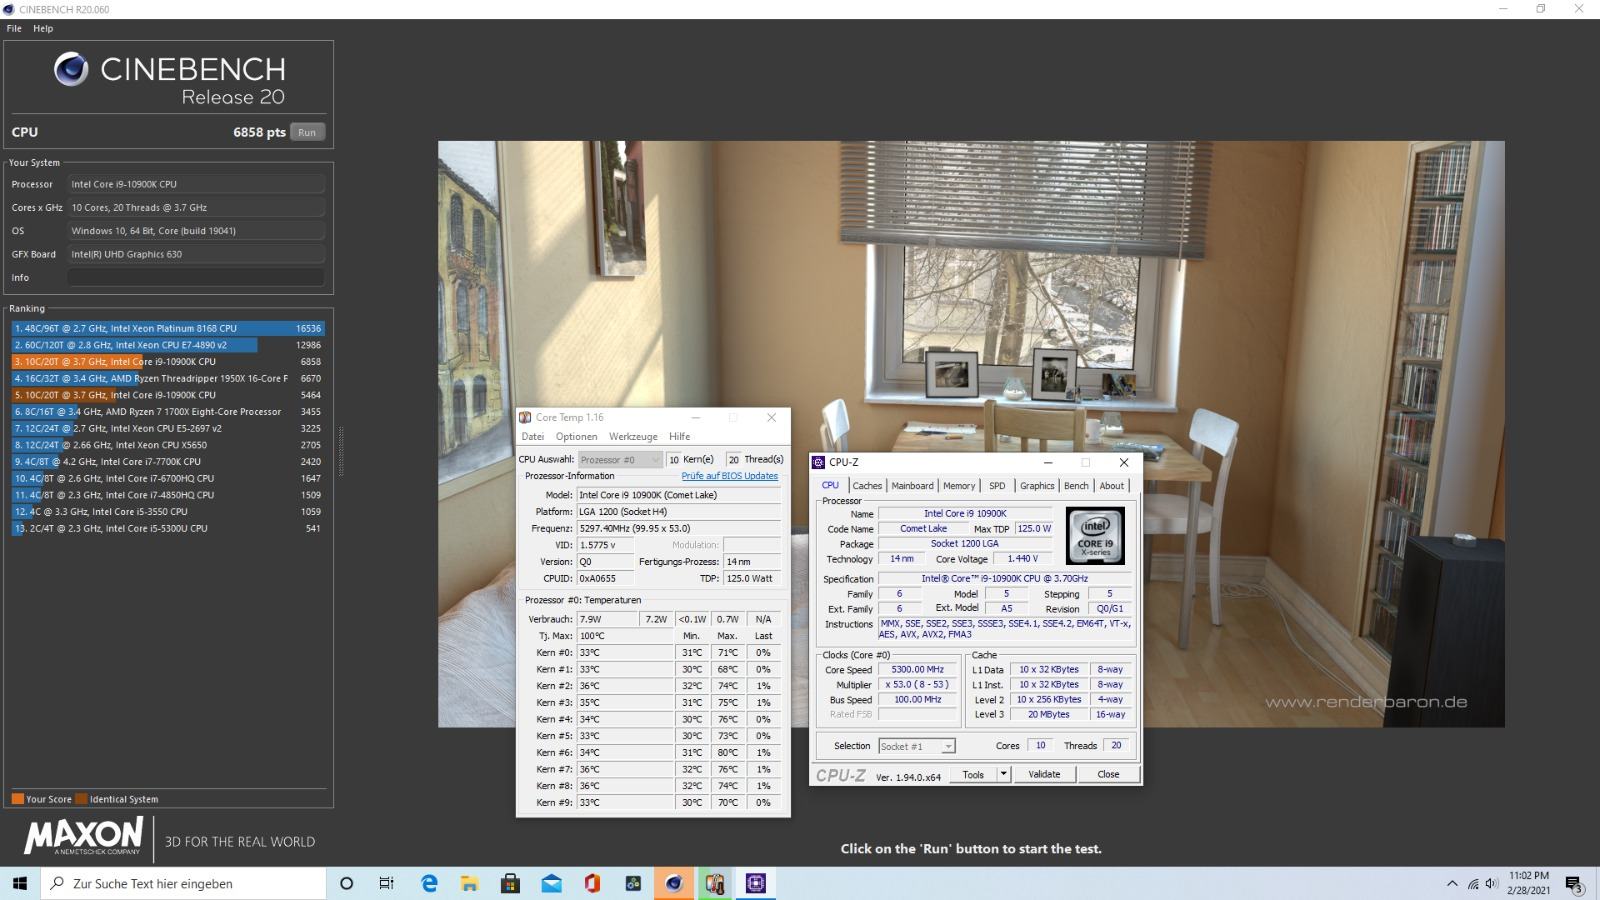Open Microsoft Store taskbar icon
The height and width of the screenshot is (900, 1600).
(x=511, y=883)
